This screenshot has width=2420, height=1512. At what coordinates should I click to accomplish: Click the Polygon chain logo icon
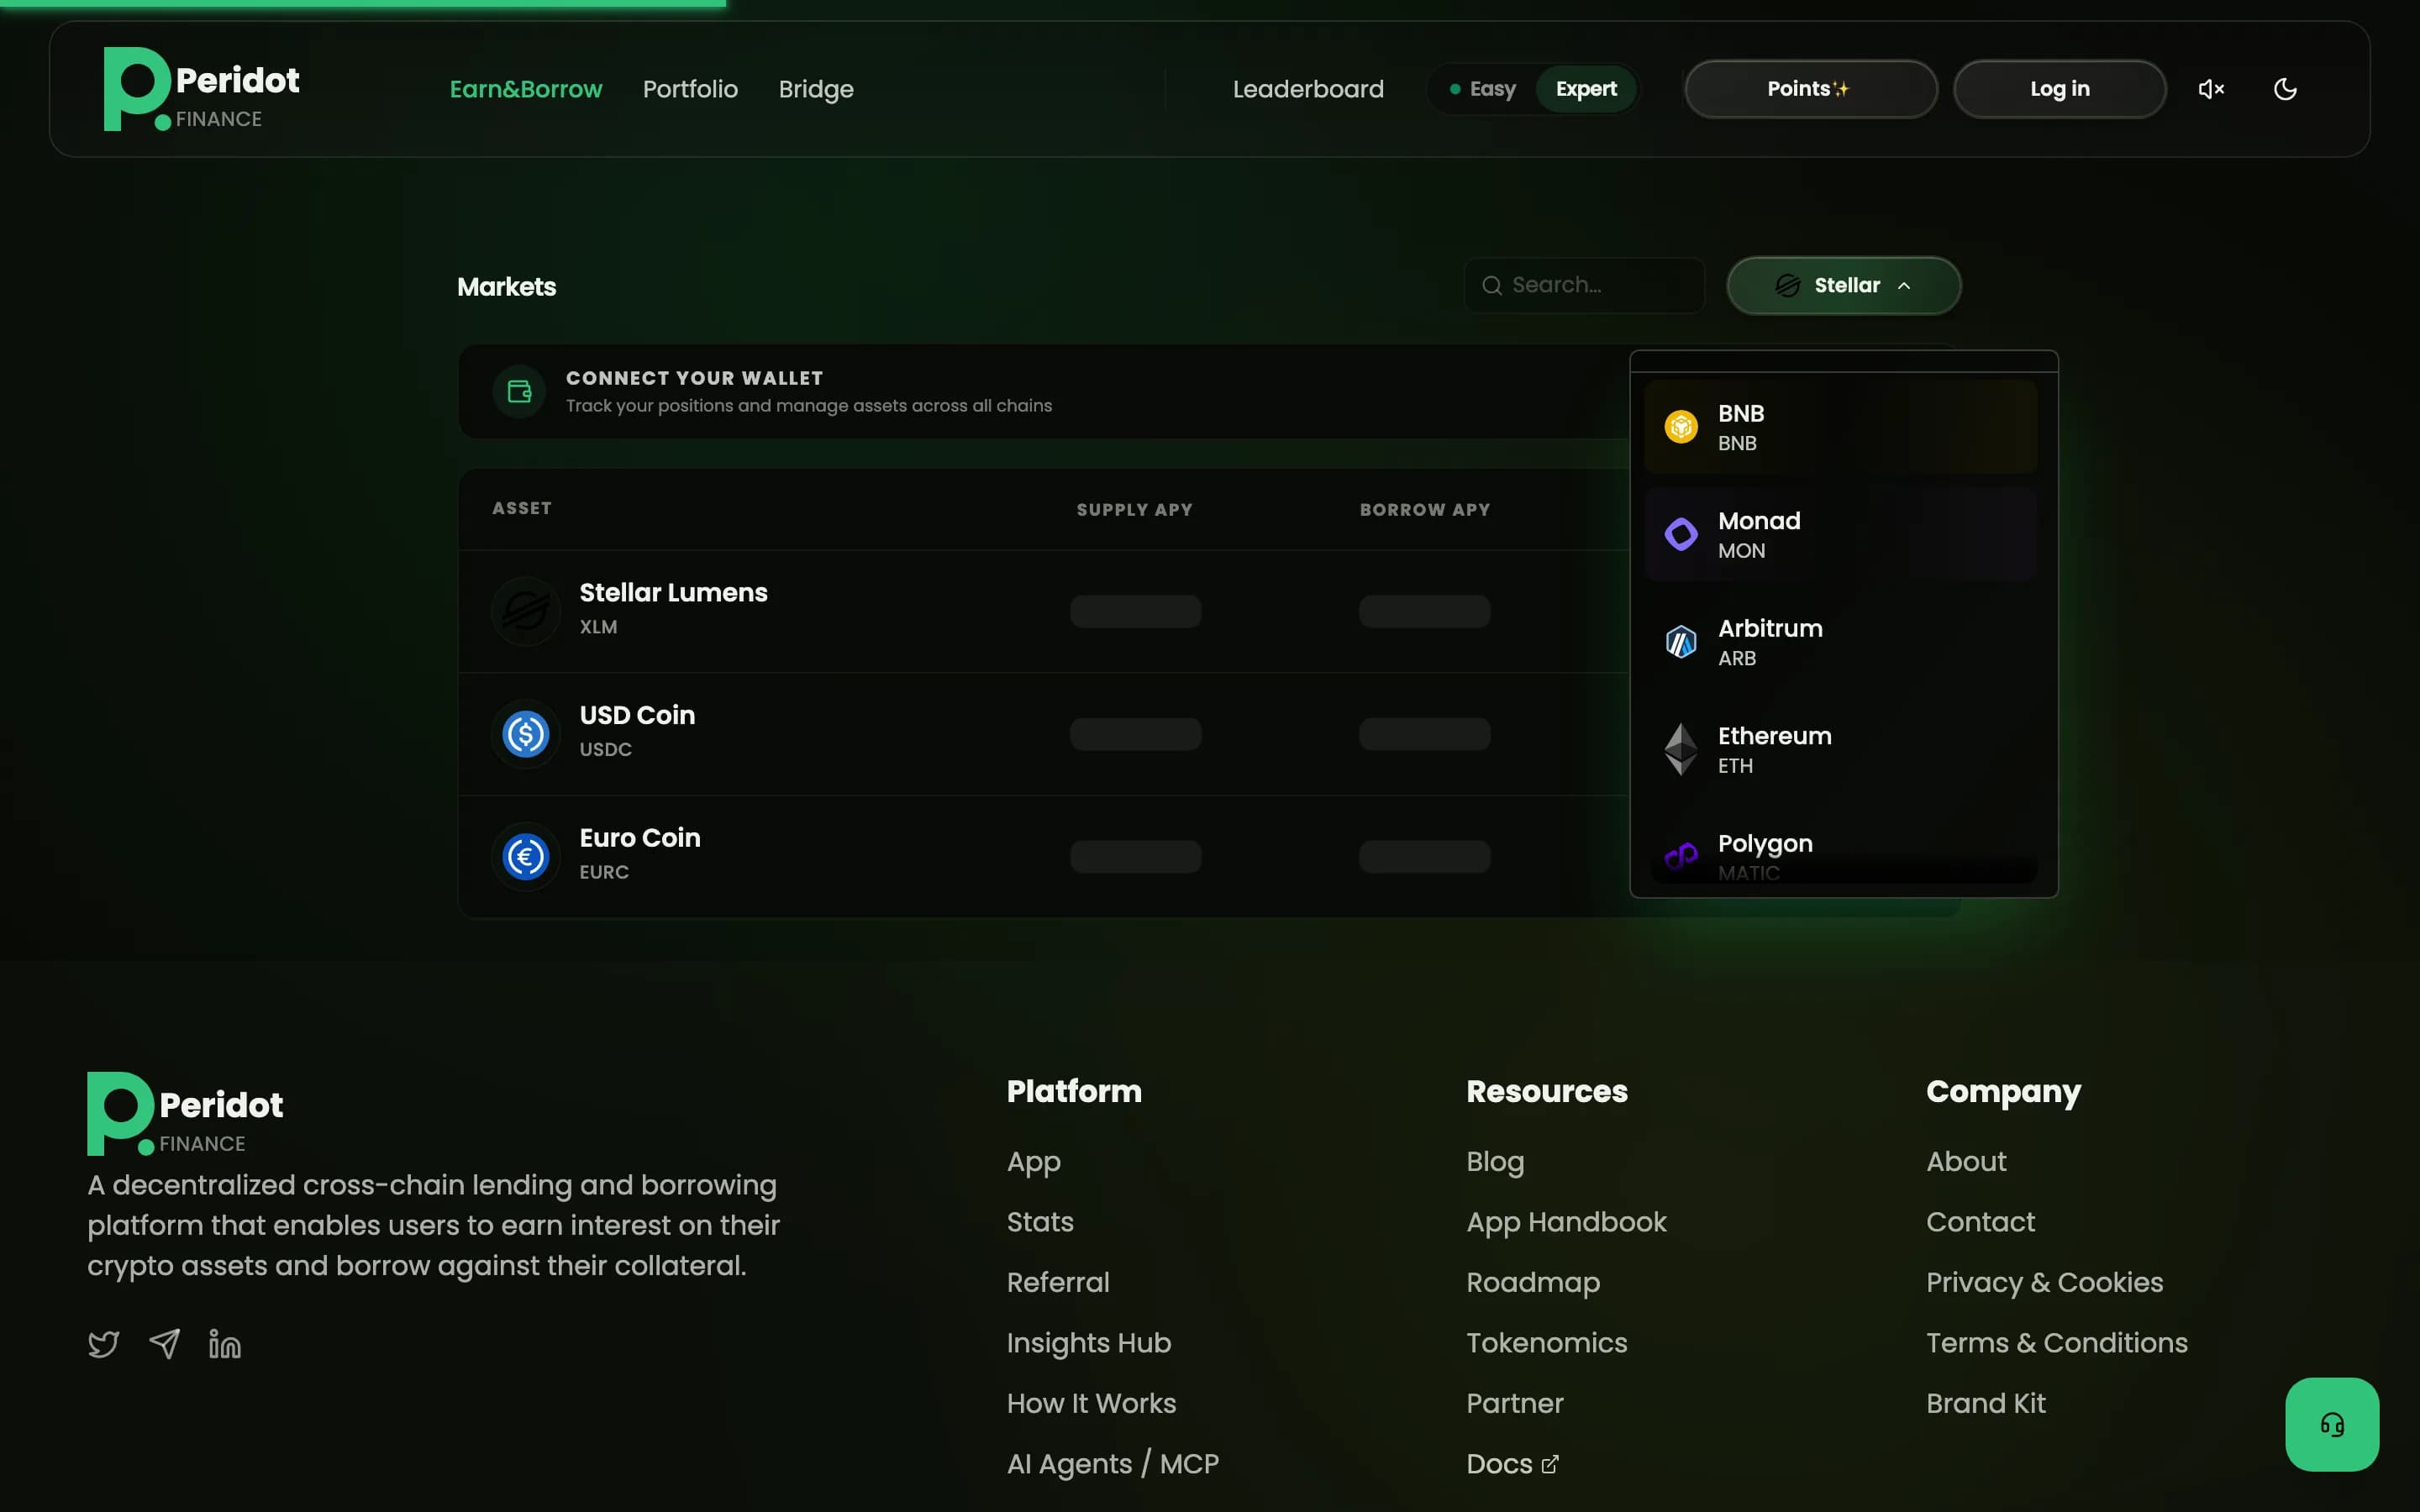click(1681, 856)
